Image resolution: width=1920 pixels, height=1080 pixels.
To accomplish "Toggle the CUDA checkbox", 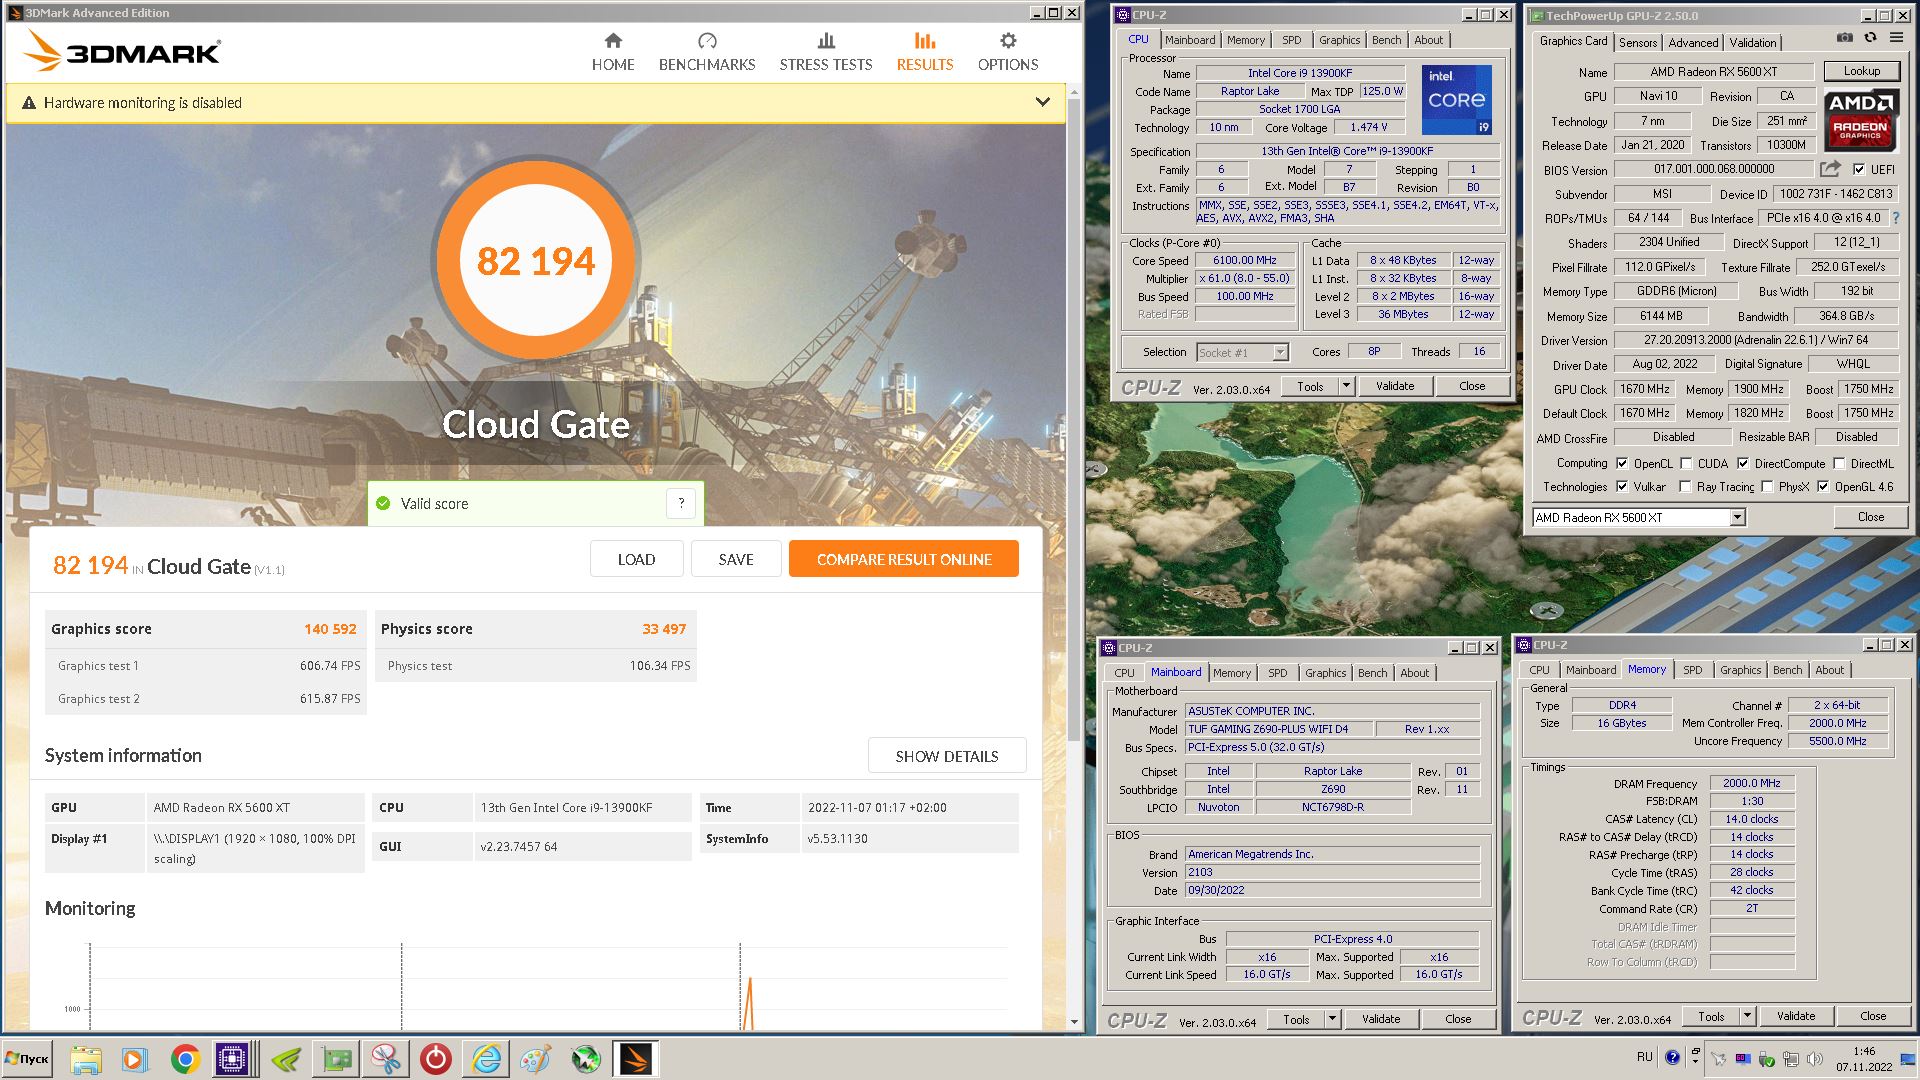I will point(1686,463).
